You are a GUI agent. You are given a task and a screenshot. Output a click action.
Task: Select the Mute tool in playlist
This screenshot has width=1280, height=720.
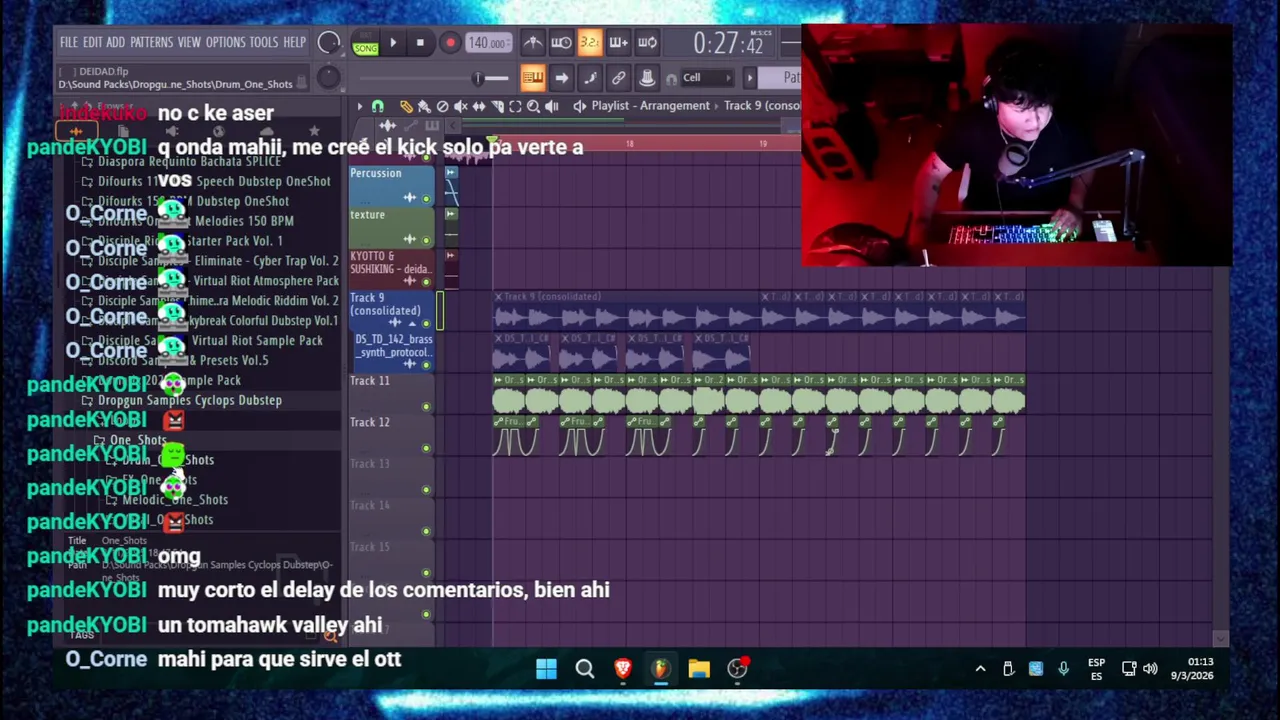pos(461,106)
